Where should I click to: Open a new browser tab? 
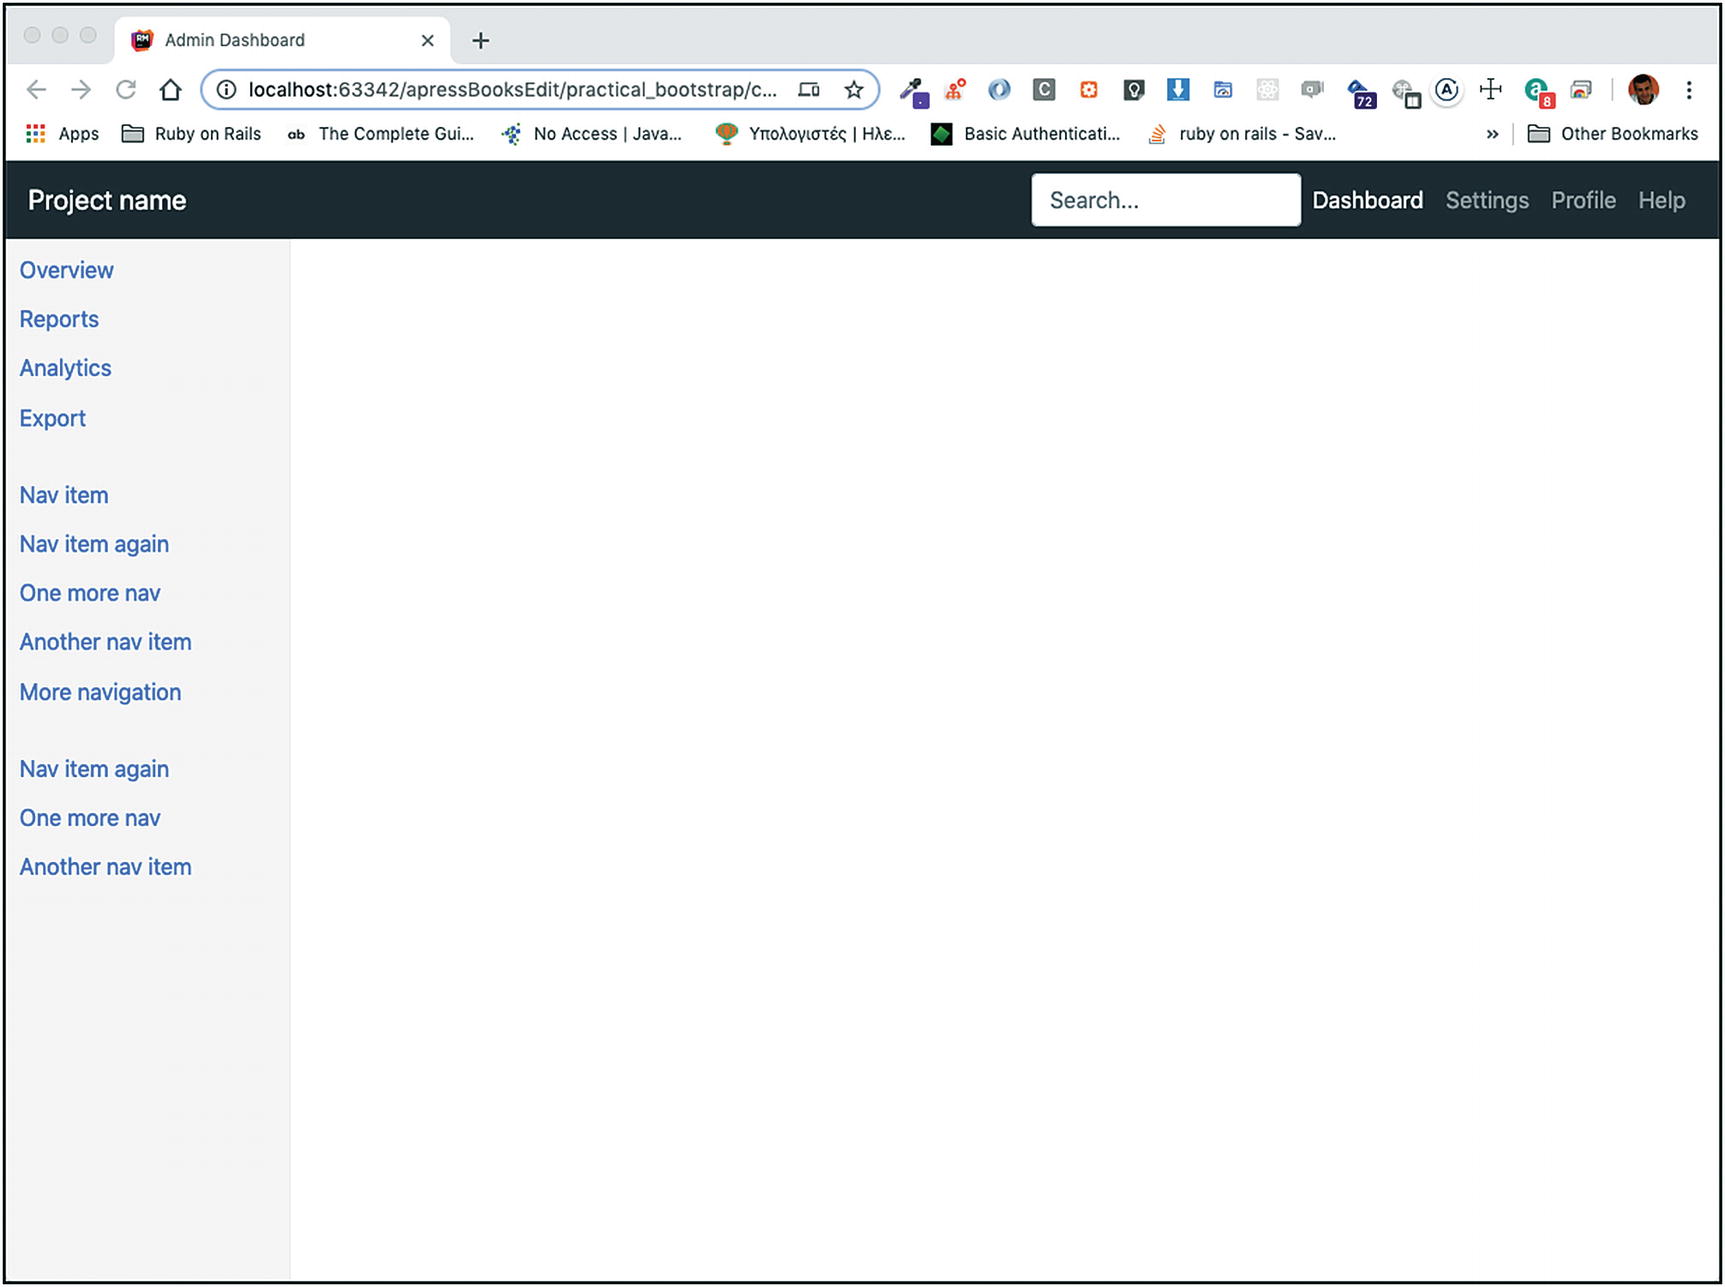(481, 40)
